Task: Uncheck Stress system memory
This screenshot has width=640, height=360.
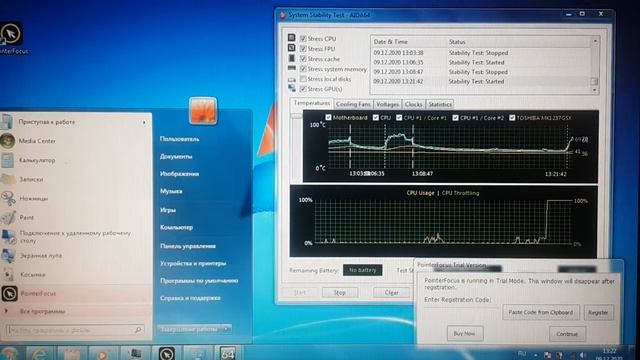Action: (303, 69)
